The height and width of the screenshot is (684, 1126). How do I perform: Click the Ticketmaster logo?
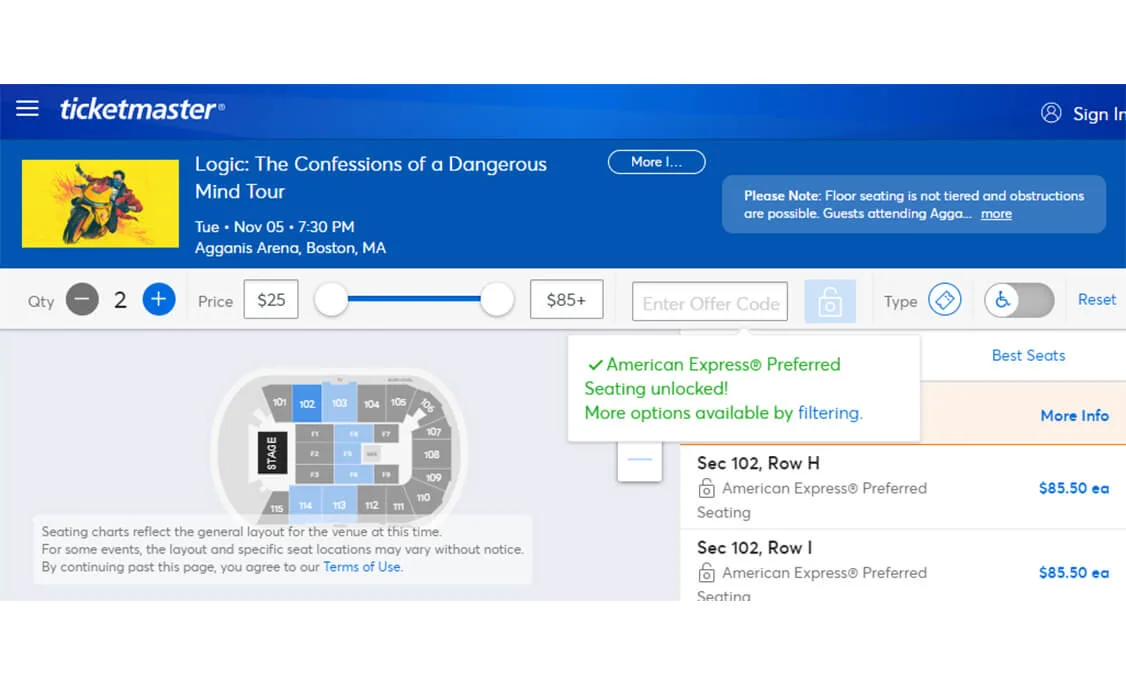coord(142,109)
